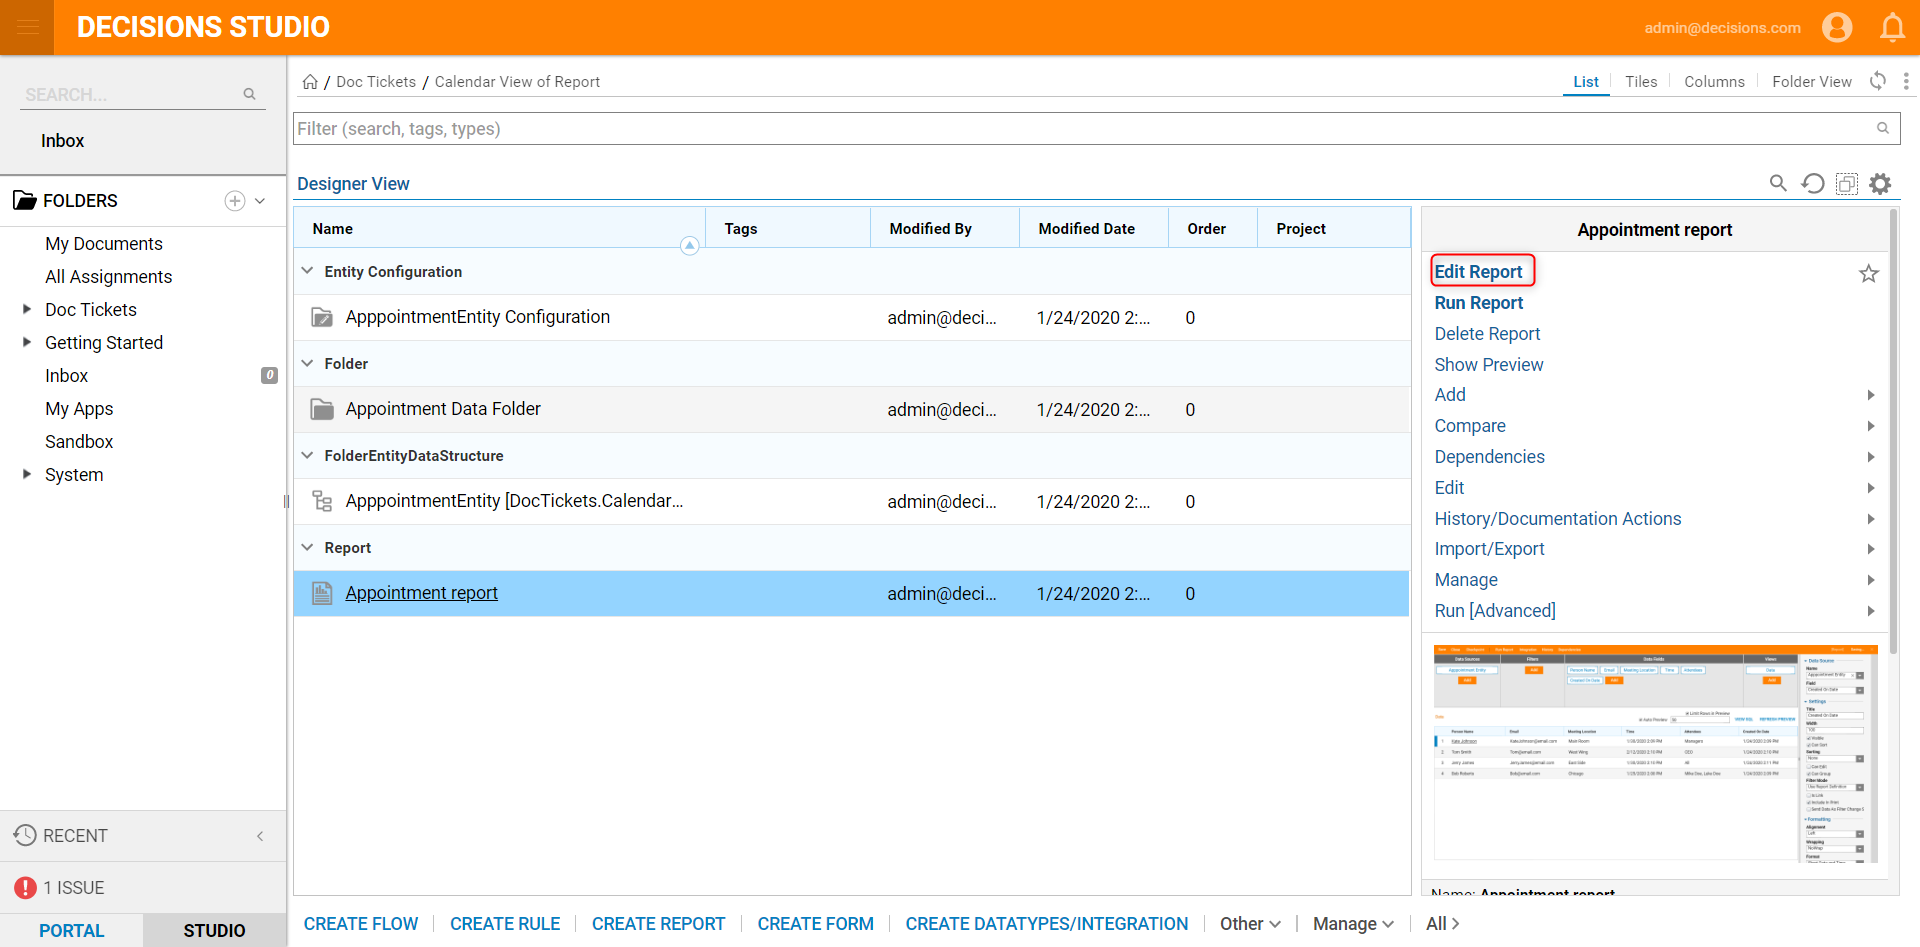
Task: Open the Compare submenu
Action: tap(1655, 426)
